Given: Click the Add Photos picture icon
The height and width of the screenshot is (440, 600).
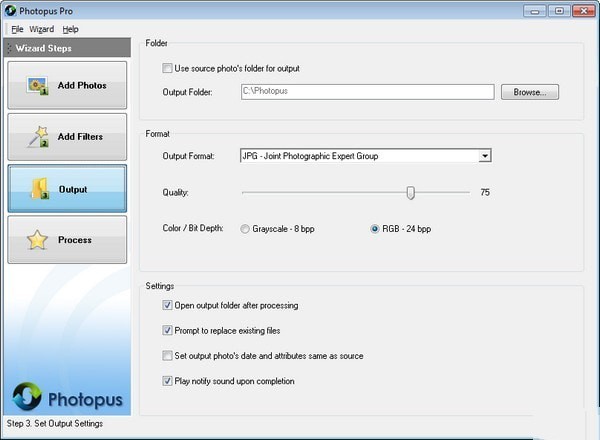Looking at the screenshot, I should [38, 85].
